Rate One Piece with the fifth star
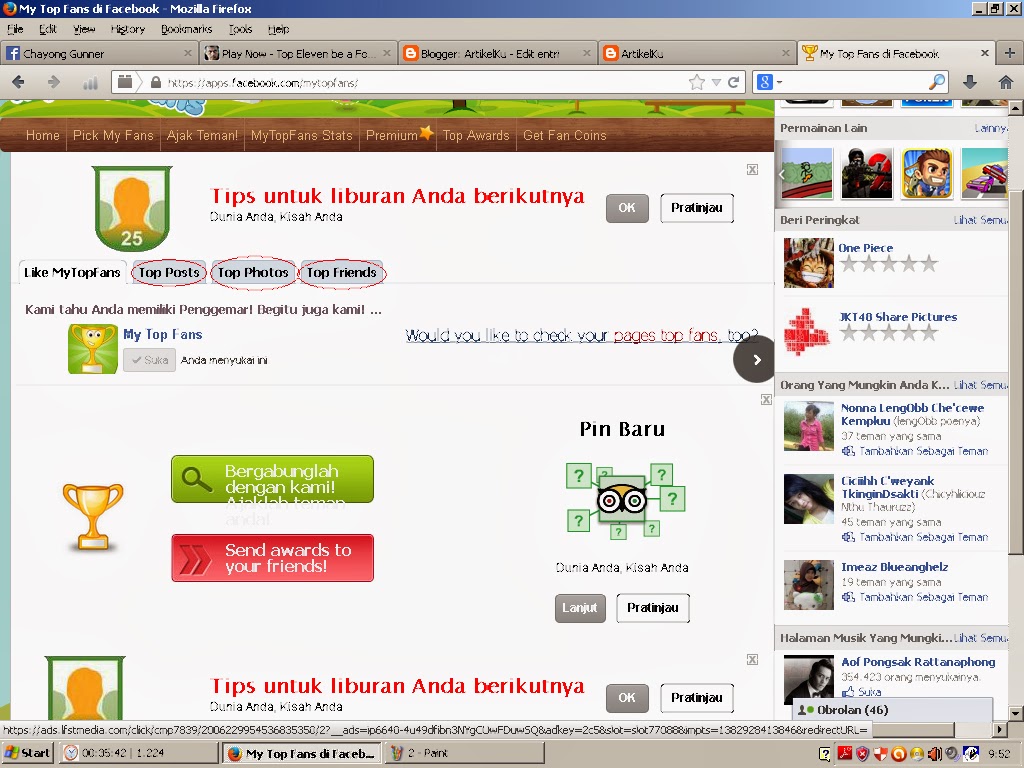1024x768 pixels. [929, 264]
